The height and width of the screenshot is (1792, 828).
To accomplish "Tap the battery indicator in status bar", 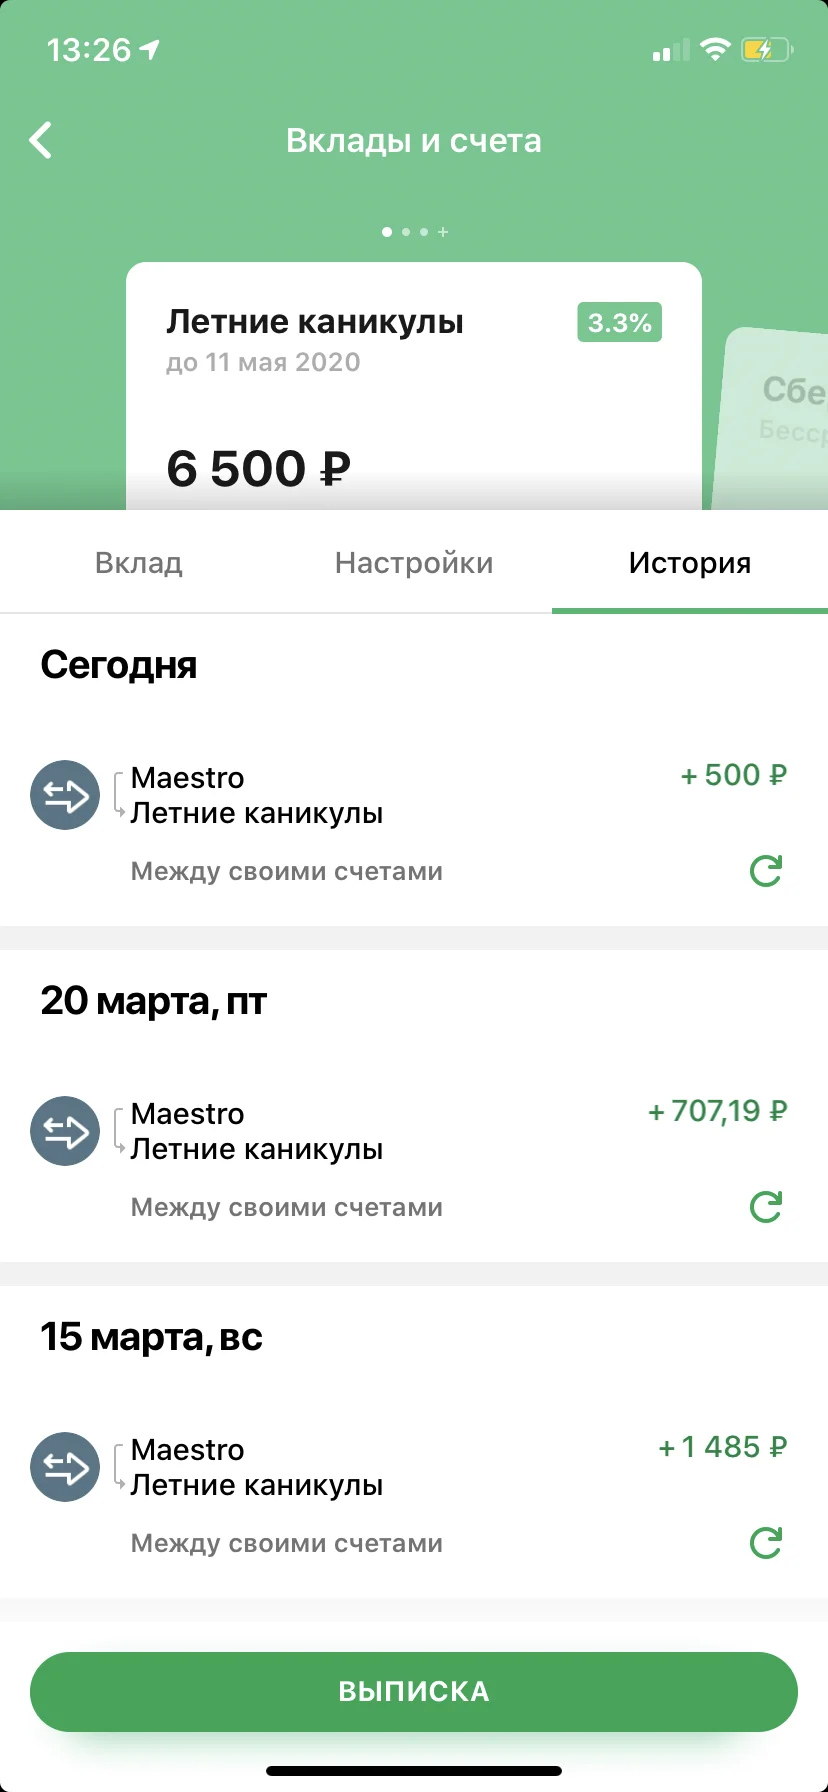I will coord(766,50).
